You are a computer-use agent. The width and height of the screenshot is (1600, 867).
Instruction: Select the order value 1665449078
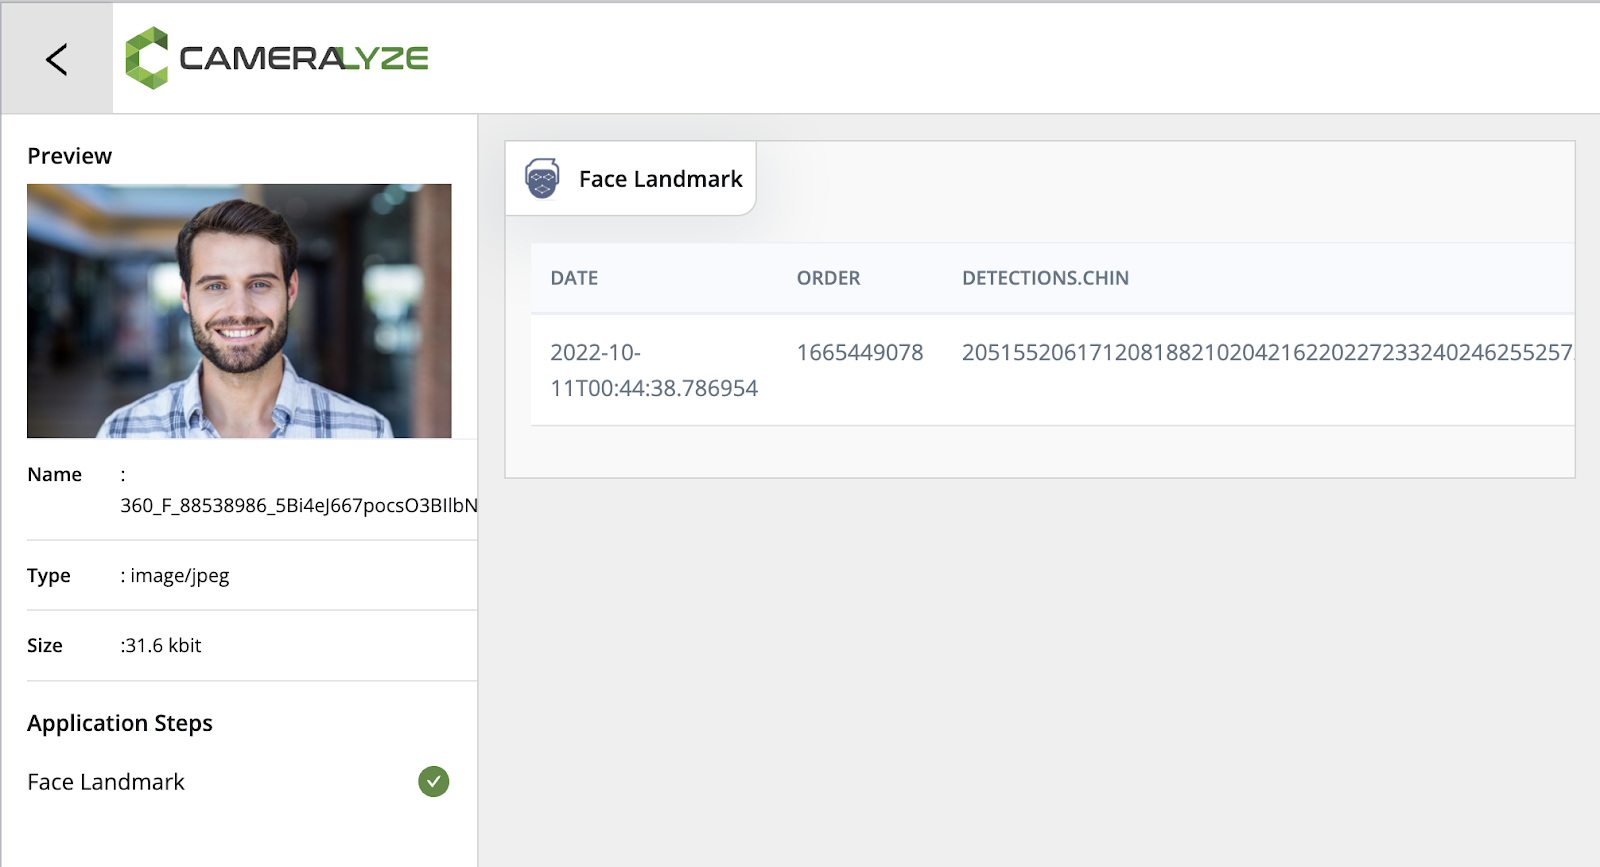click(860, 353)
